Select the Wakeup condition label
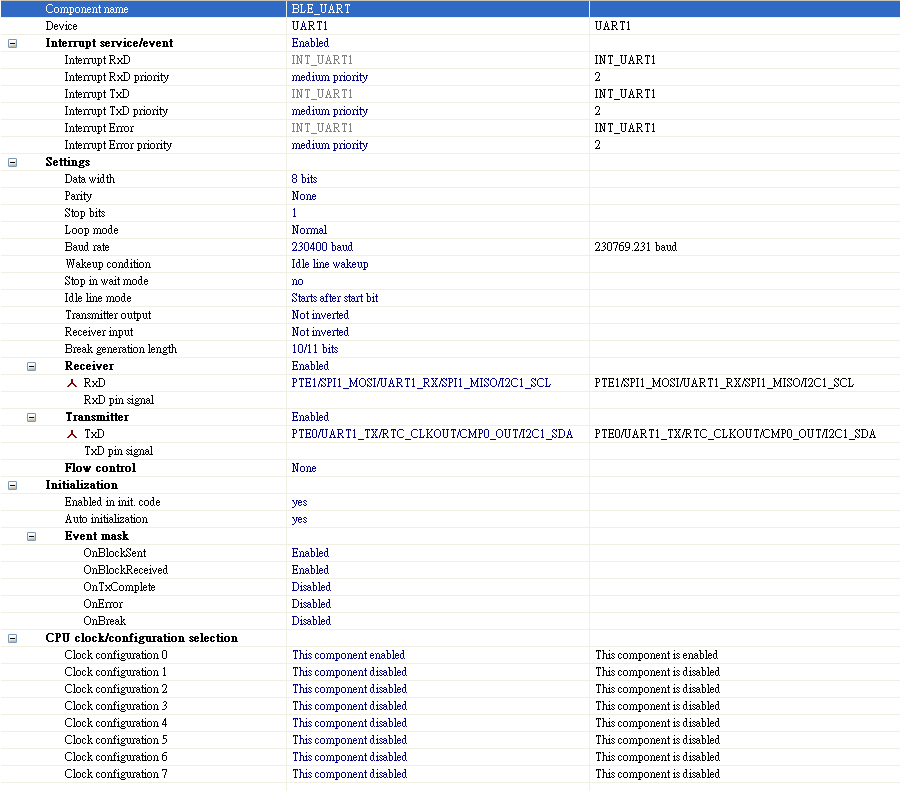The image size is (900, 791). coord(108,264)
